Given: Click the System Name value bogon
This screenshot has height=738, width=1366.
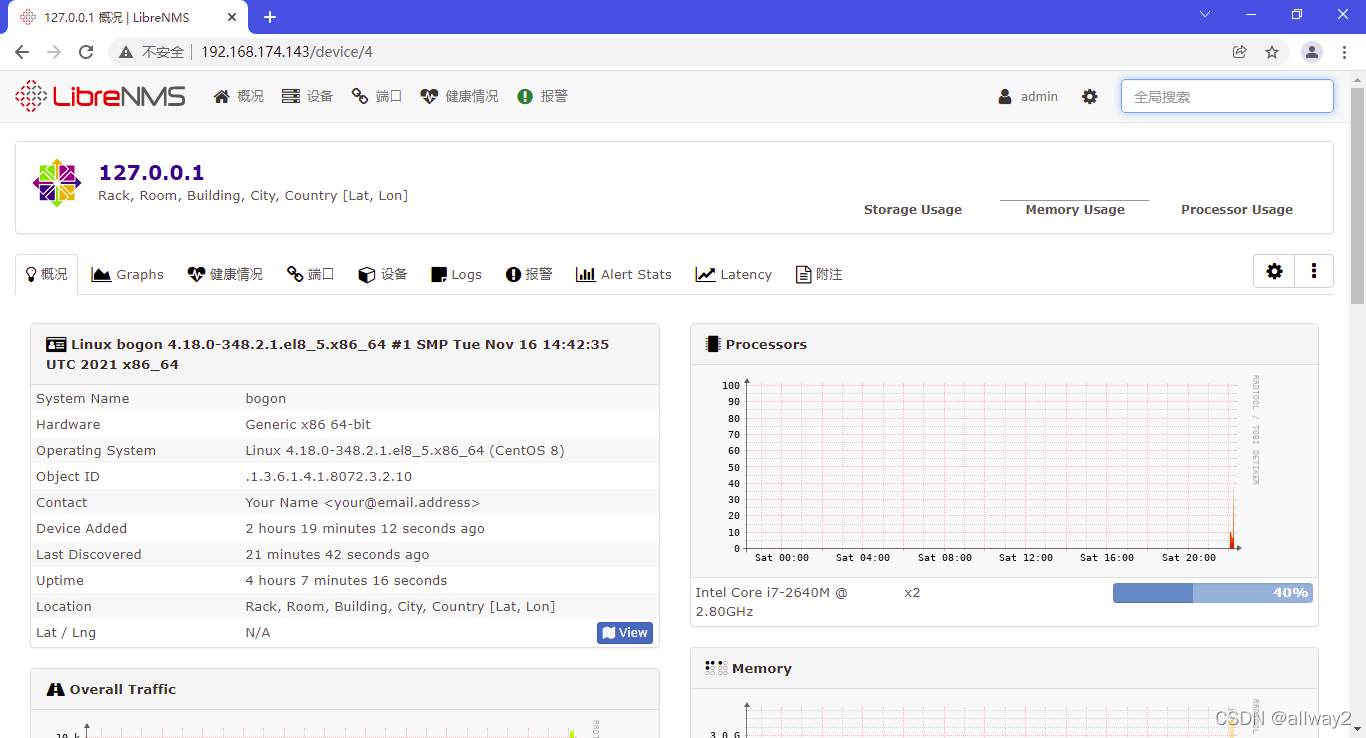Looking at the screenshot, I should [x=265, y=399].
